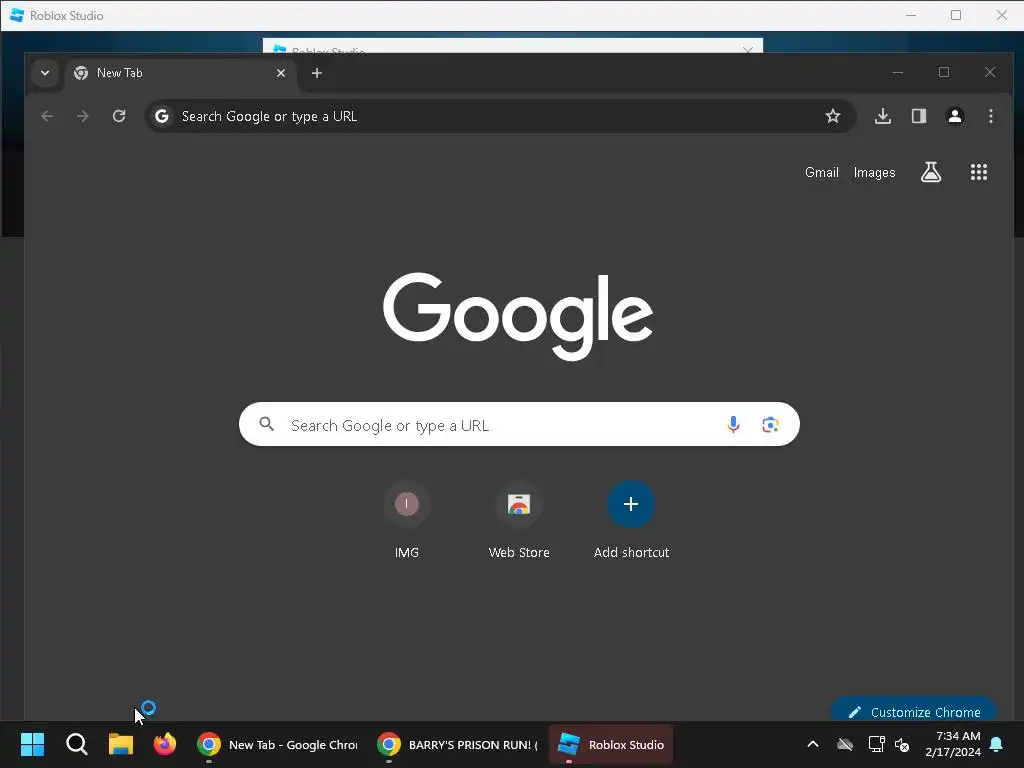This screenshot has height=768, width=1024.
Task: Open File Explorer from taskbar
Action: click(x=121, y=744)
